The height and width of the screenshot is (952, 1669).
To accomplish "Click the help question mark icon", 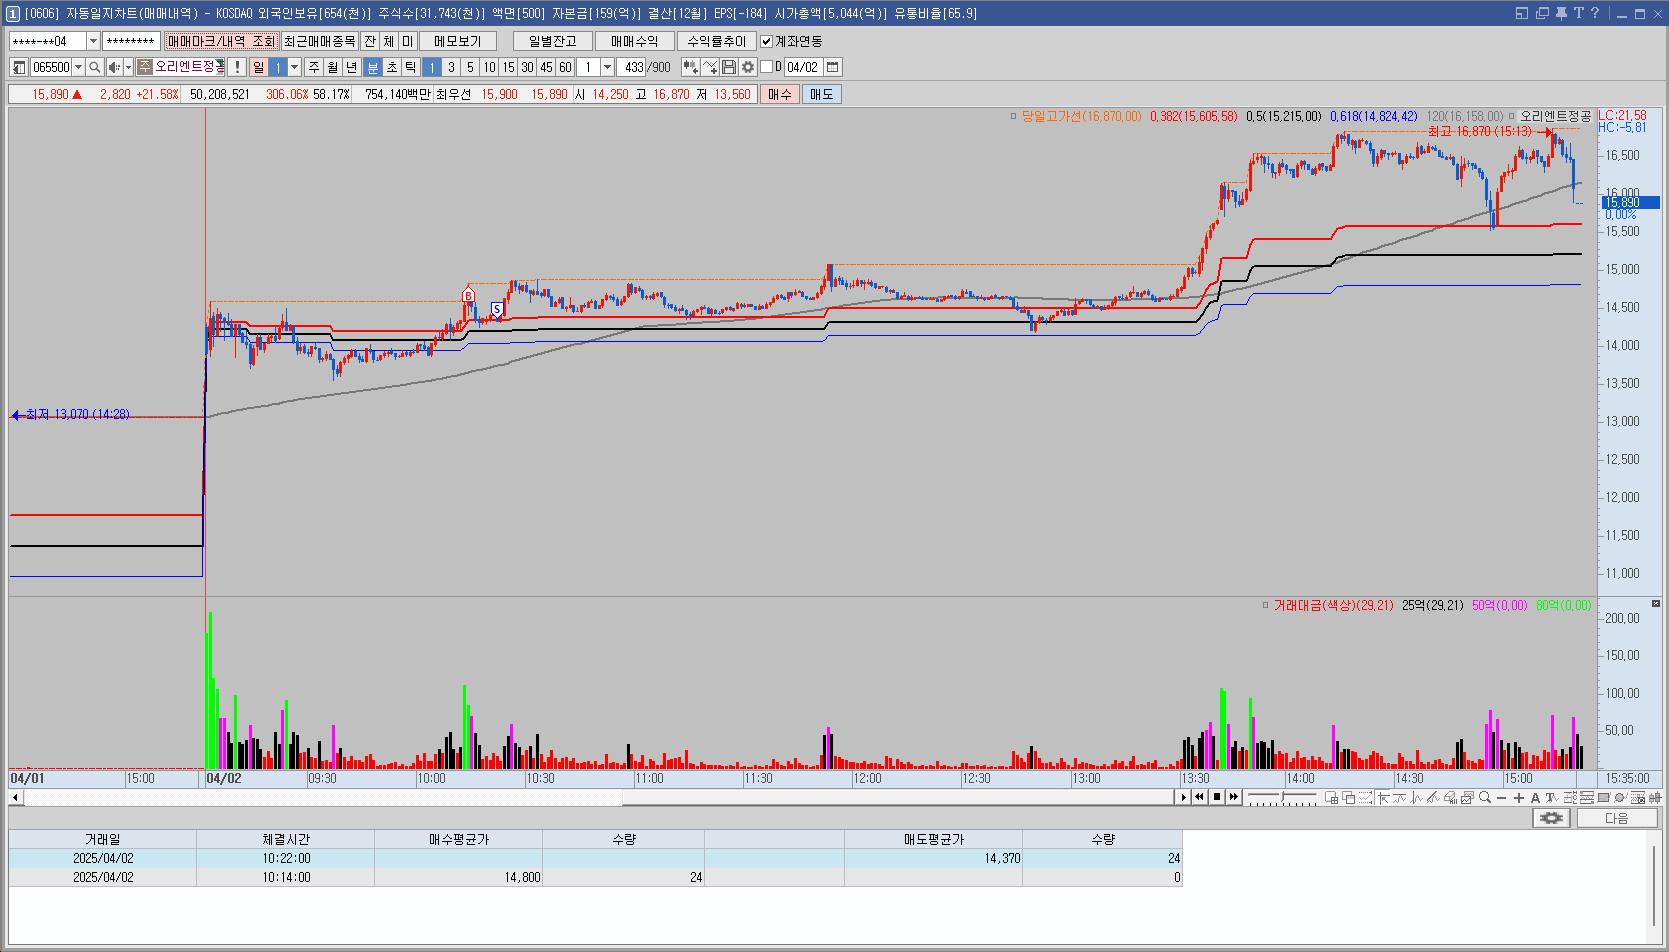I will [1595, 13].
